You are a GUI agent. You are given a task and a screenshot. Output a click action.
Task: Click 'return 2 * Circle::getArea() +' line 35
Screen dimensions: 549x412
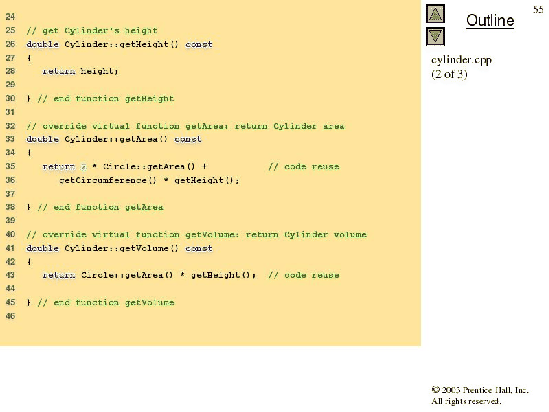coord(124,166)
